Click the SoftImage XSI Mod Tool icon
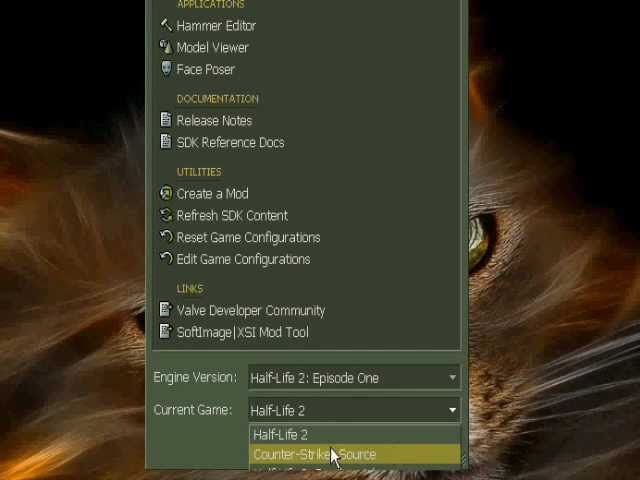 click(166, 331)
